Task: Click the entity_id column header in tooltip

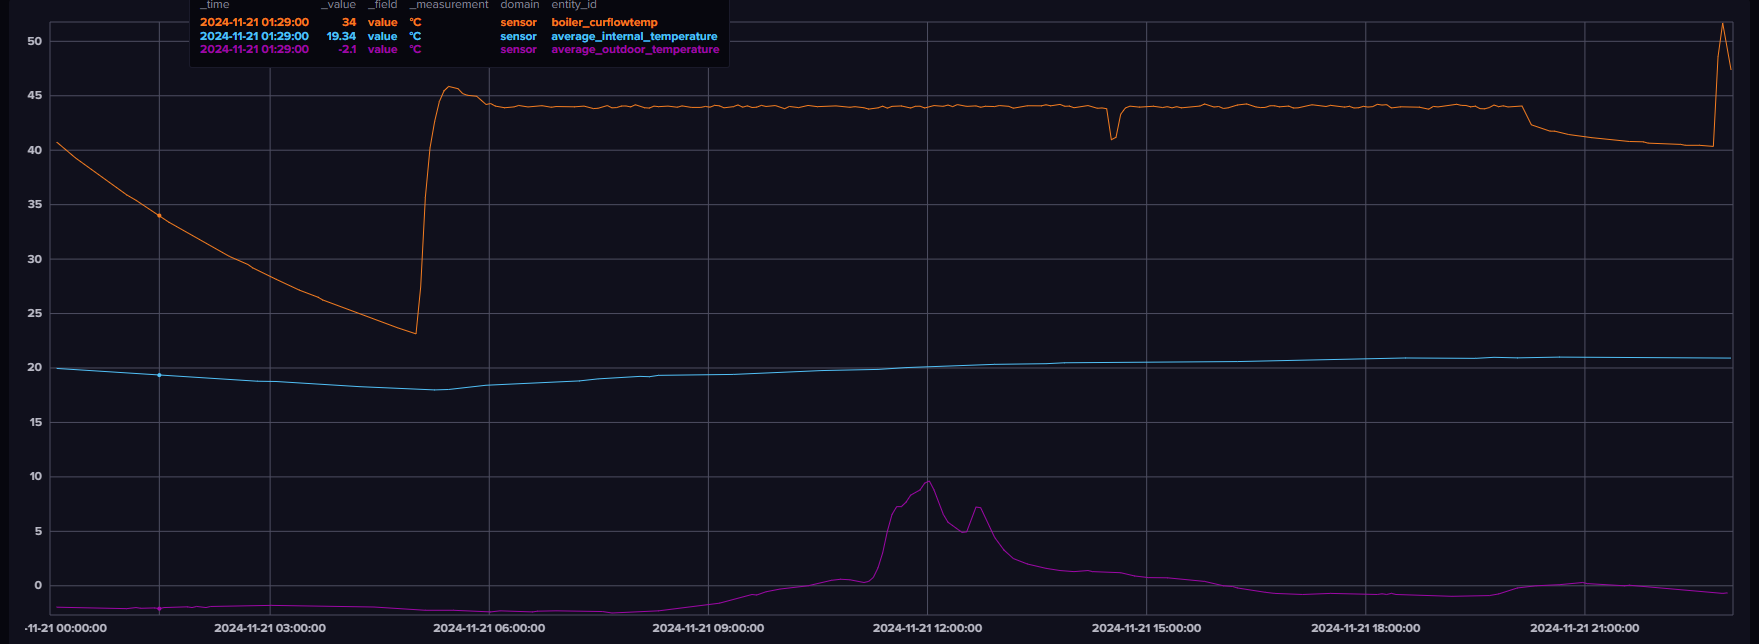Action: coord(574,5)
